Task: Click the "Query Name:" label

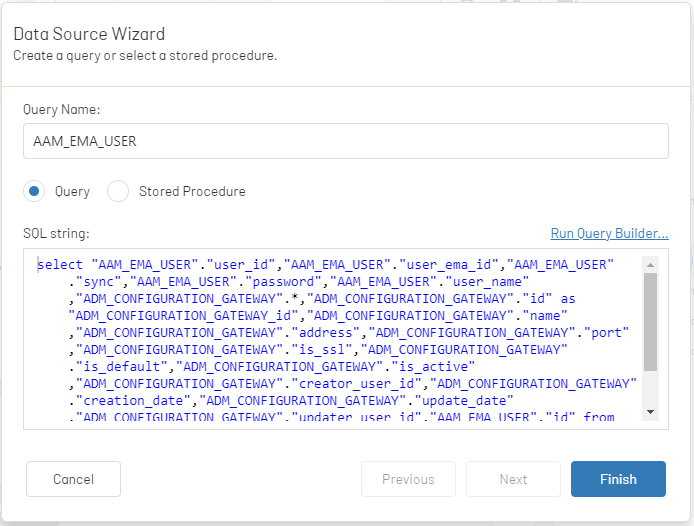Action: click(62, 109)
